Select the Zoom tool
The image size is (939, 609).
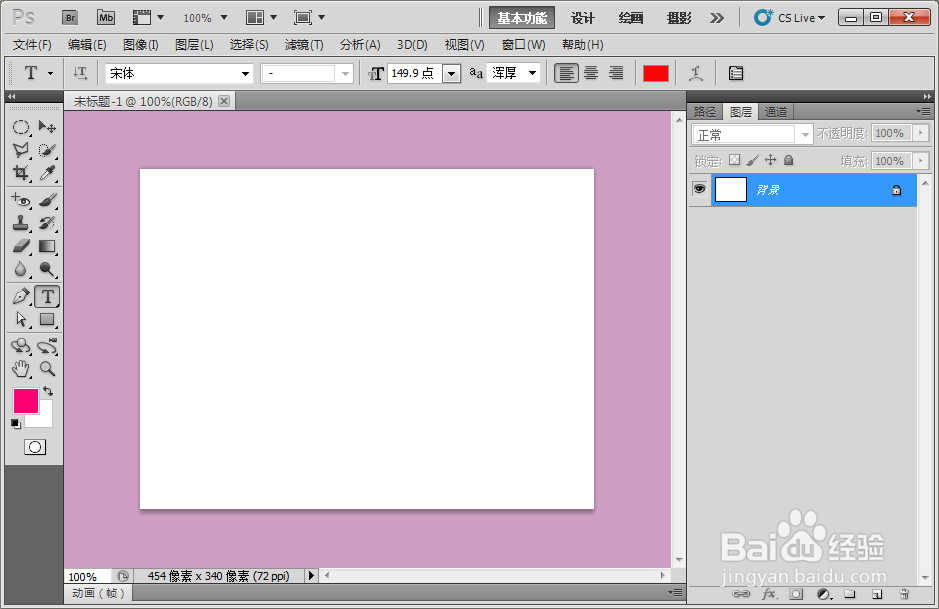[47, 369]
